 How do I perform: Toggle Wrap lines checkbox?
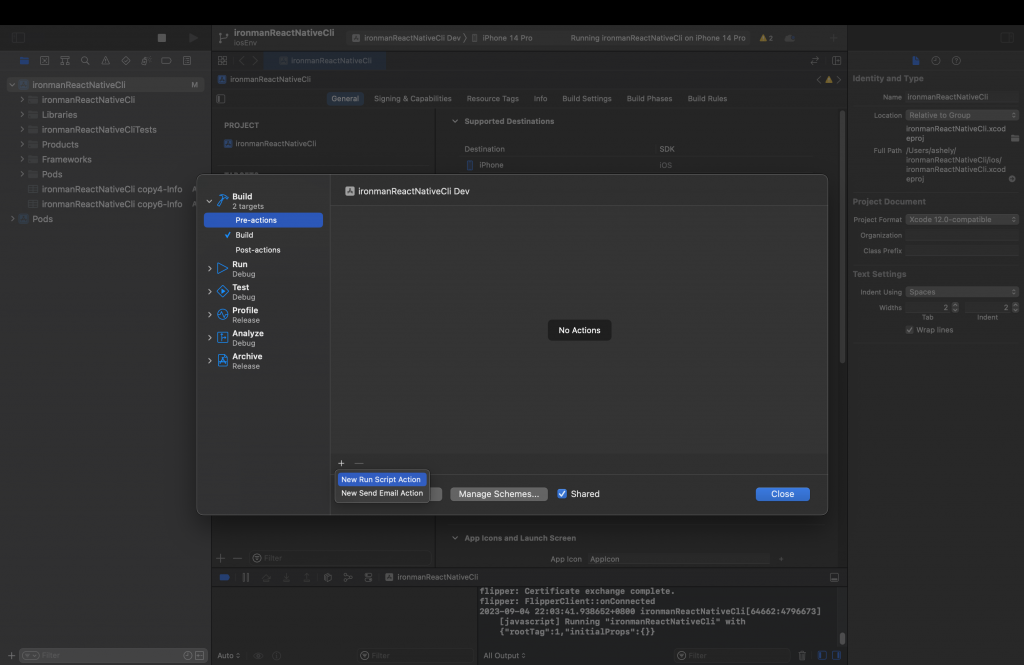click(x=909, y=330)
